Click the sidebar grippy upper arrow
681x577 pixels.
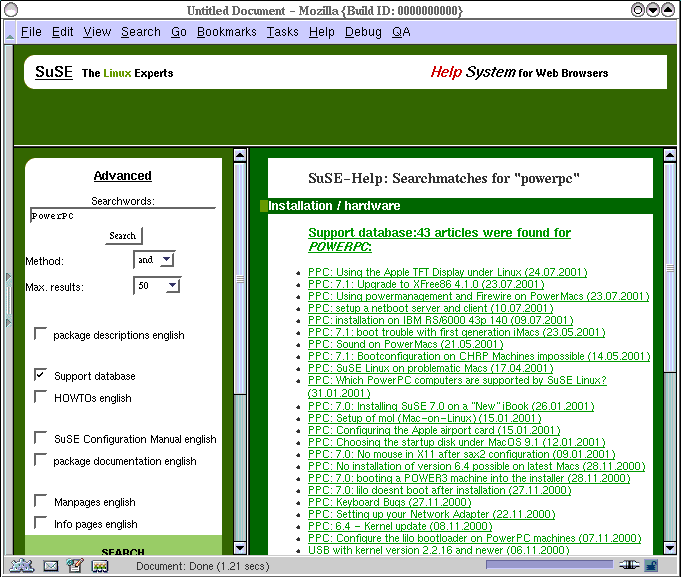[8, 277]
